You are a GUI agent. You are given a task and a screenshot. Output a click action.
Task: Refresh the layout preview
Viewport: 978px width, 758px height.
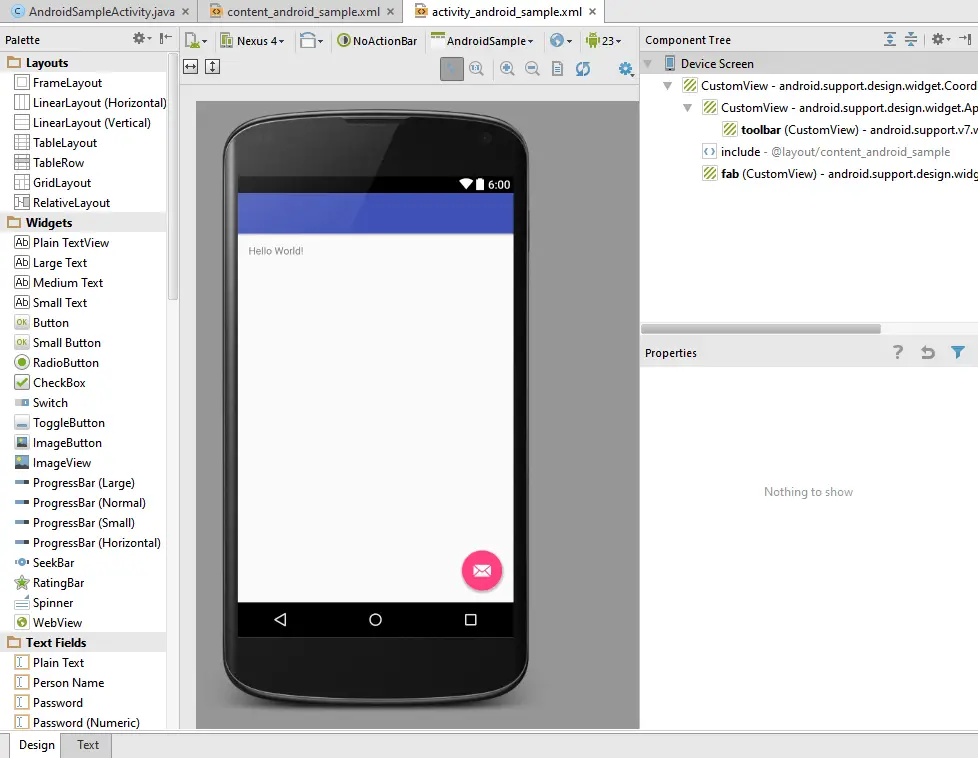pos(583,68)
